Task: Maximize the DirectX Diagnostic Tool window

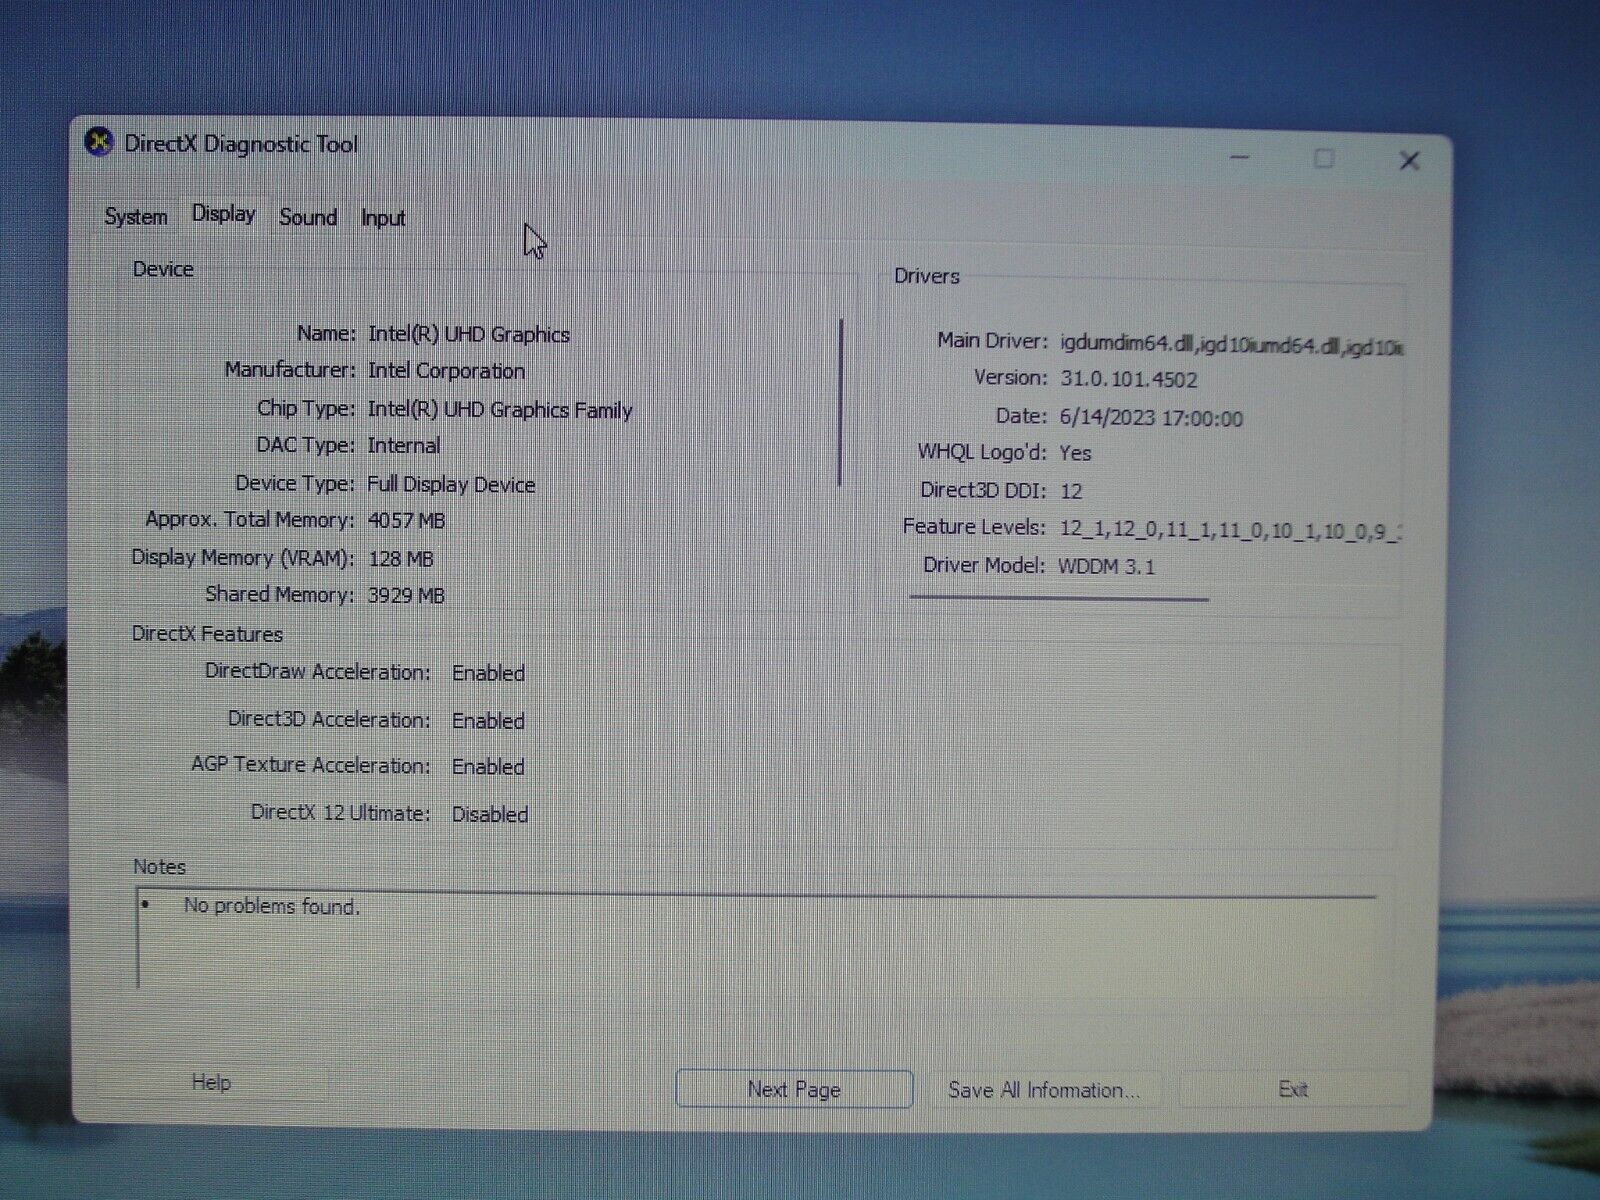Action: pos(1324,158)
